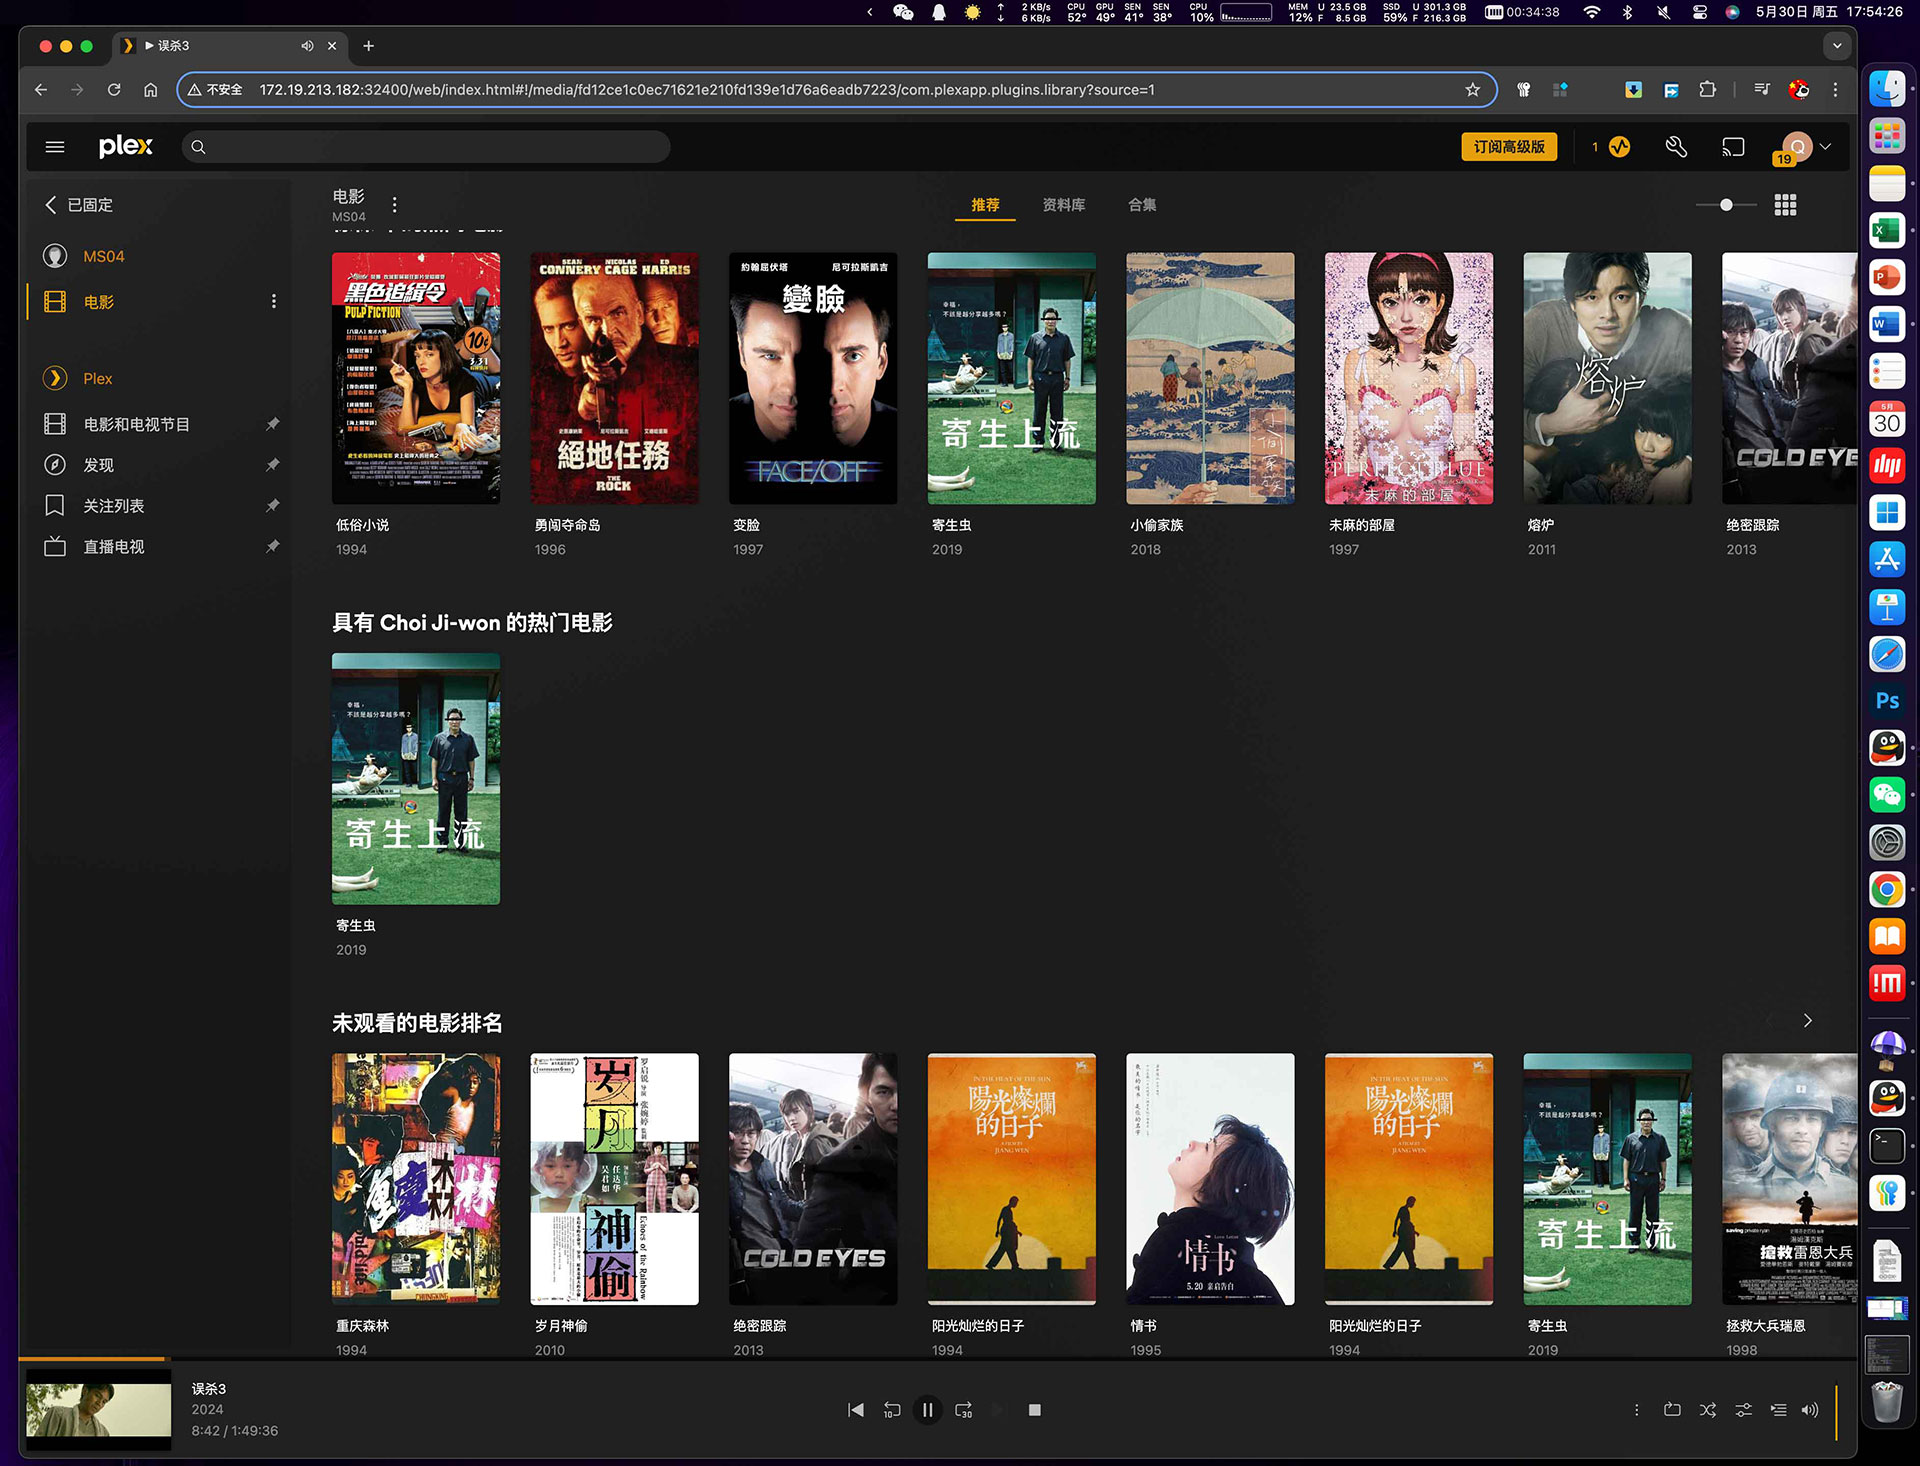Expand the user account dropdown
This screenshot has width=1920, height=1466.
pos(1825,147)
